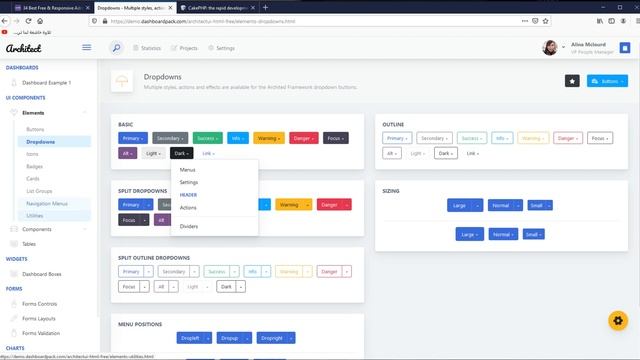Open the Firefox library icon

coord(600,21)
